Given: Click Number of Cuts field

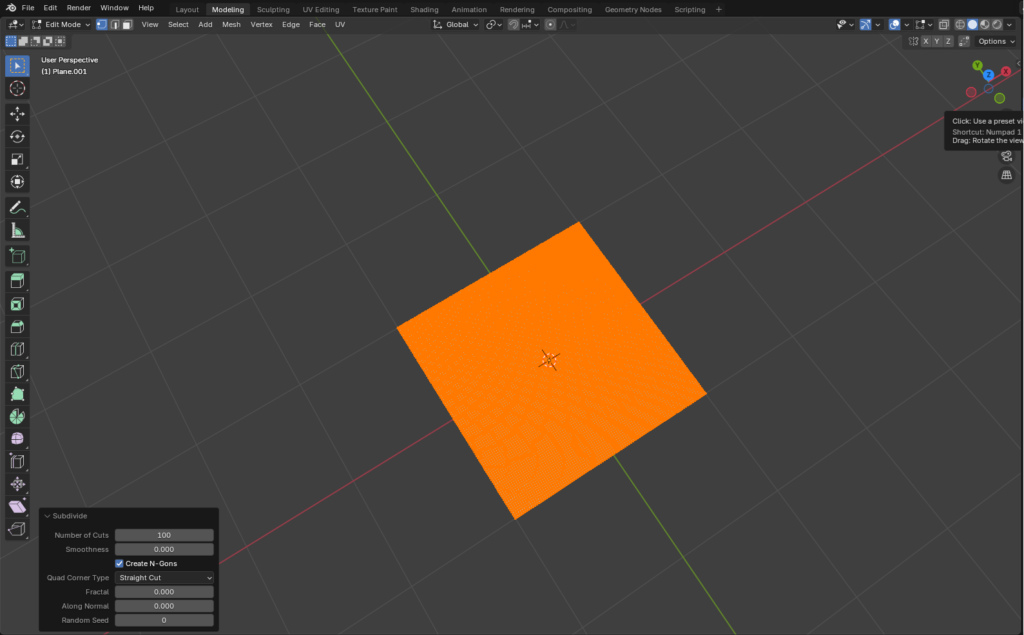Looking at the screenshot, I should pos(165,535).
